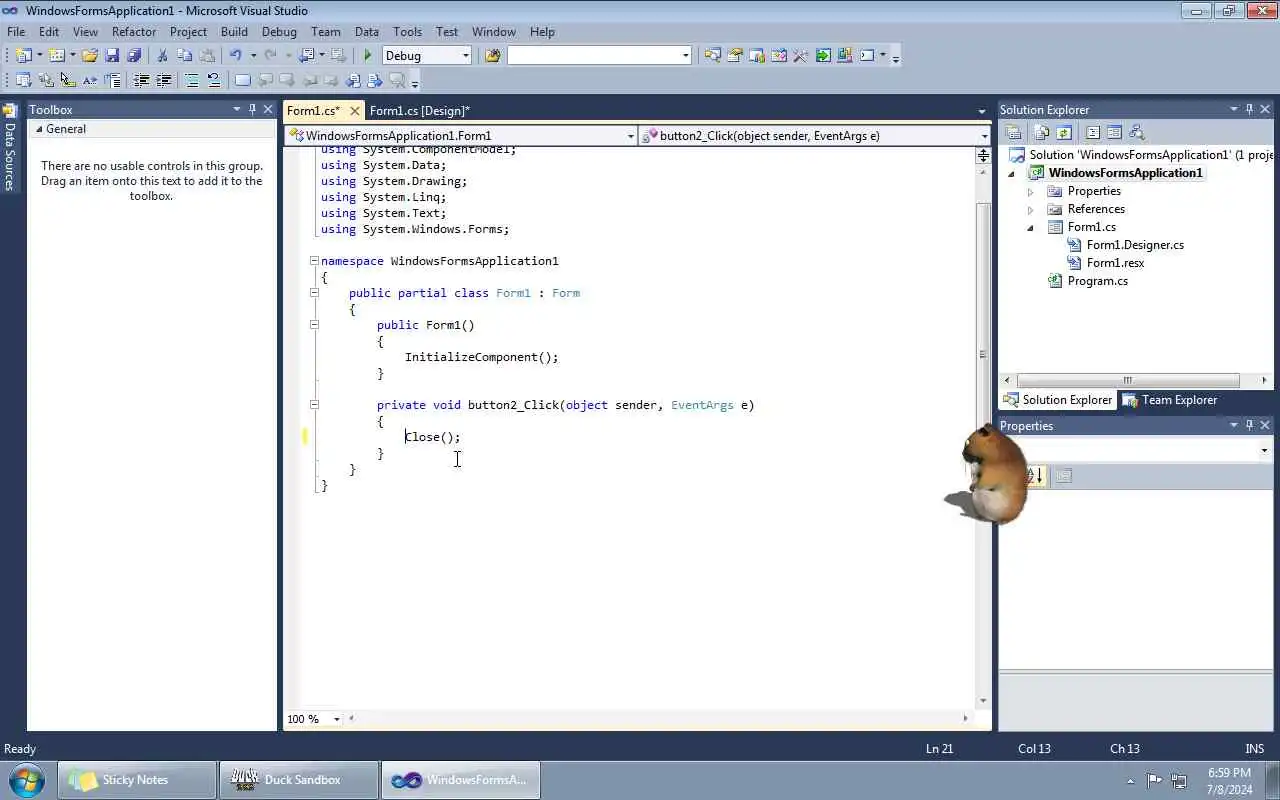Click the Decrease Indent toolbar icon
Image resolution: width=1280 pixels, height=800 pixels.
[141, 80]
